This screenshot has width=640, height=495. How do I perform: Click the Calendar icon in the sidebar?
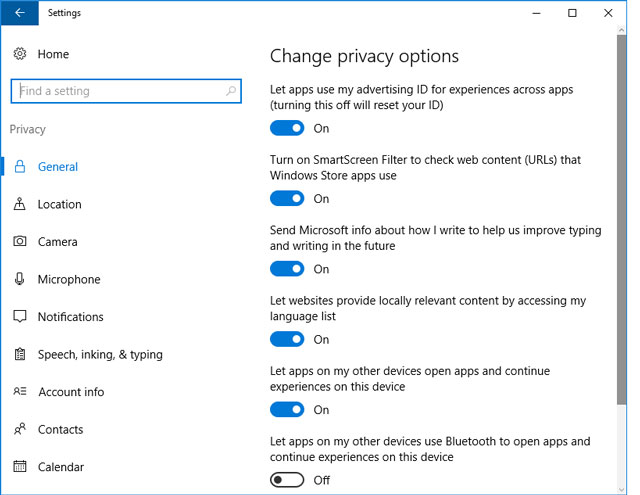(x=20, y=466)
